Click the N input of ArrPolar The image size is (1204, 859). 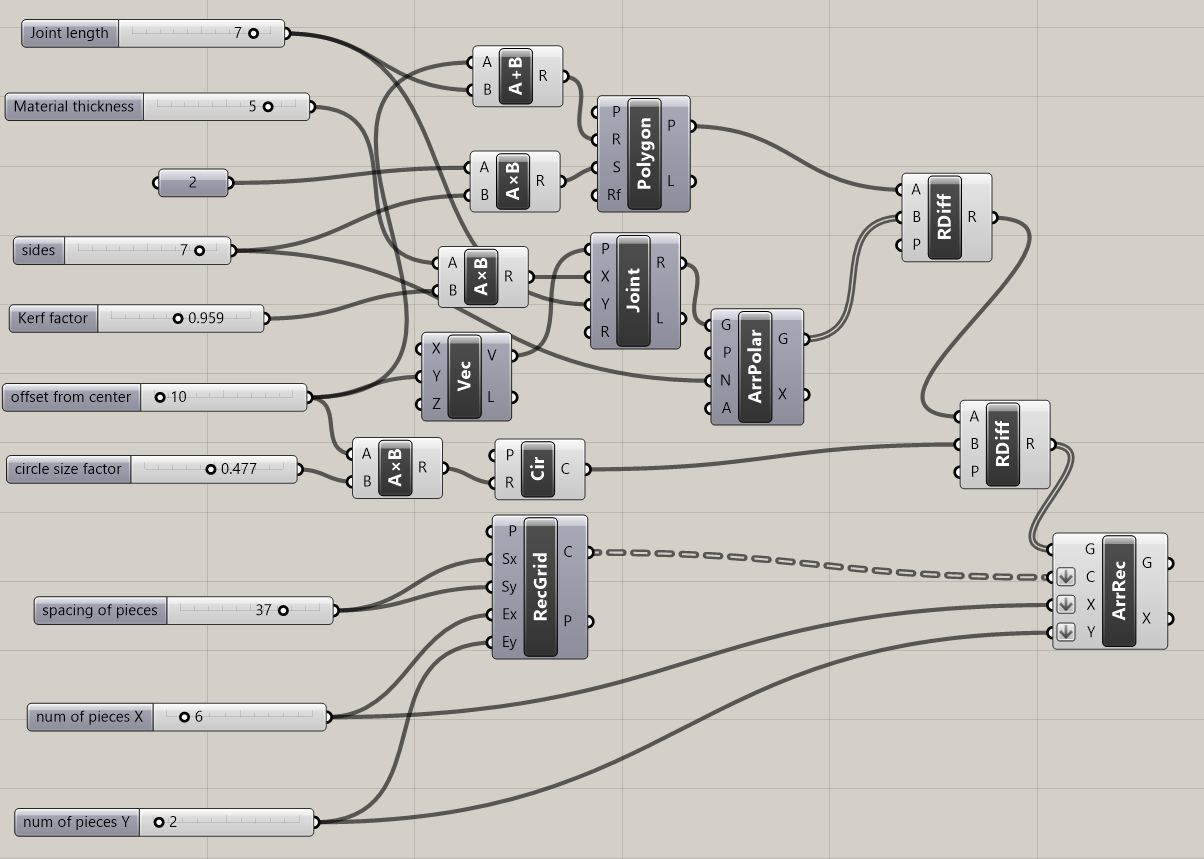click(726, 381)
